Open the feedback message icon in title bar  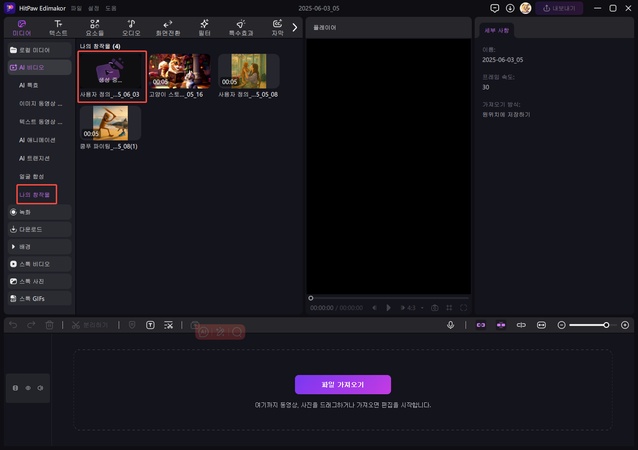click(494, 8)
